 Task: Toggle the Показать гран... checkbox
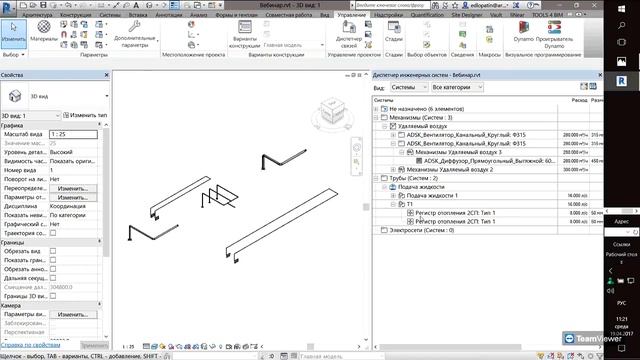coord(53,260)
